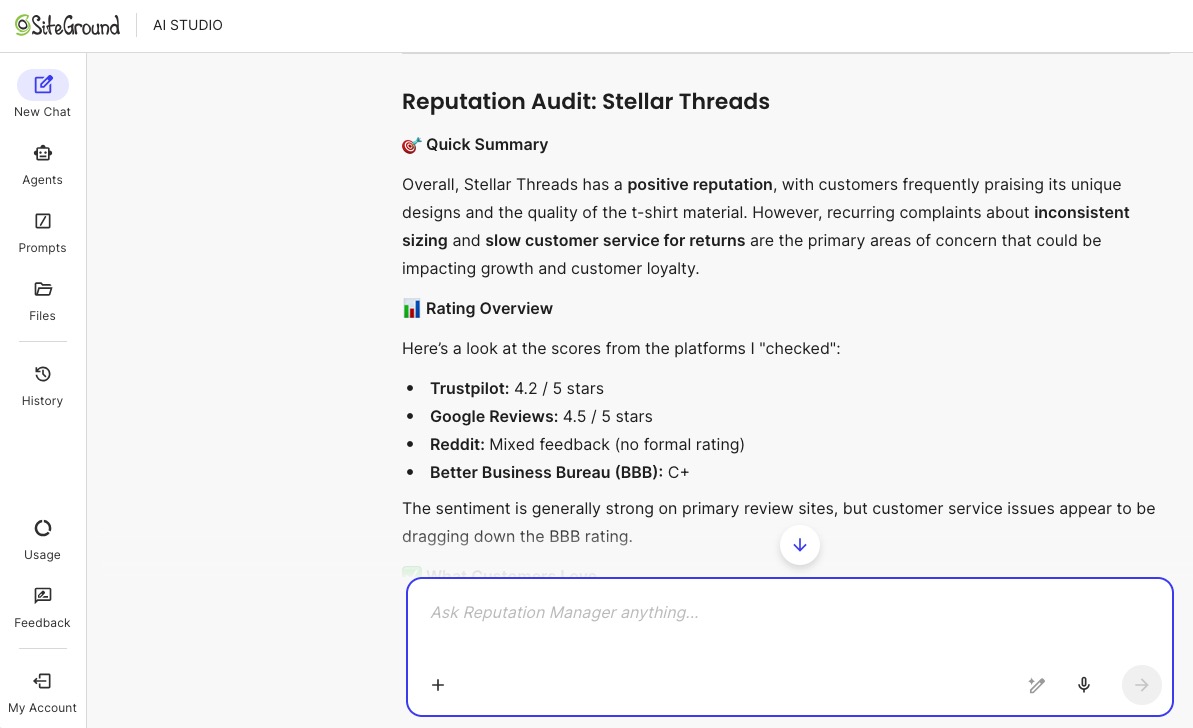Click the Feedback label in the sidebar
Viewport: 1193px width, 728px height.
coord(42,622)
